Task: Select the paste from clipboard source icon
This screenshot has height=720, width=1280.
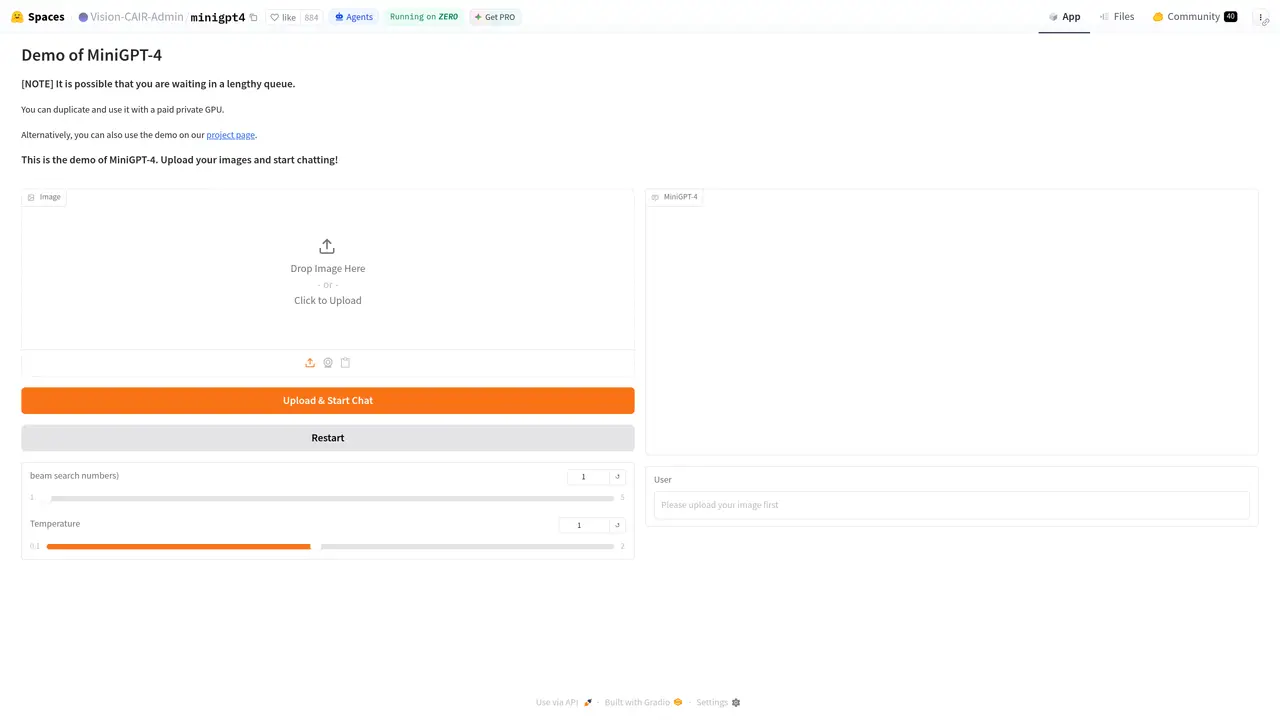Action: click(x=346, y=363)
